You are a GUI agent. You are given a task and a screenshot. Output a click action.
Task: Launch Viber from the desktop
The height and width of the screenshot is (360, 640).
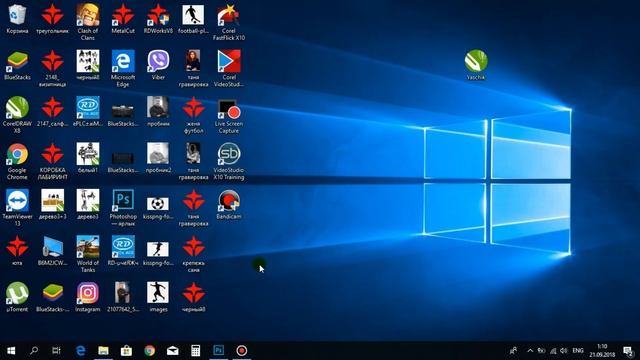click(158, 65)
